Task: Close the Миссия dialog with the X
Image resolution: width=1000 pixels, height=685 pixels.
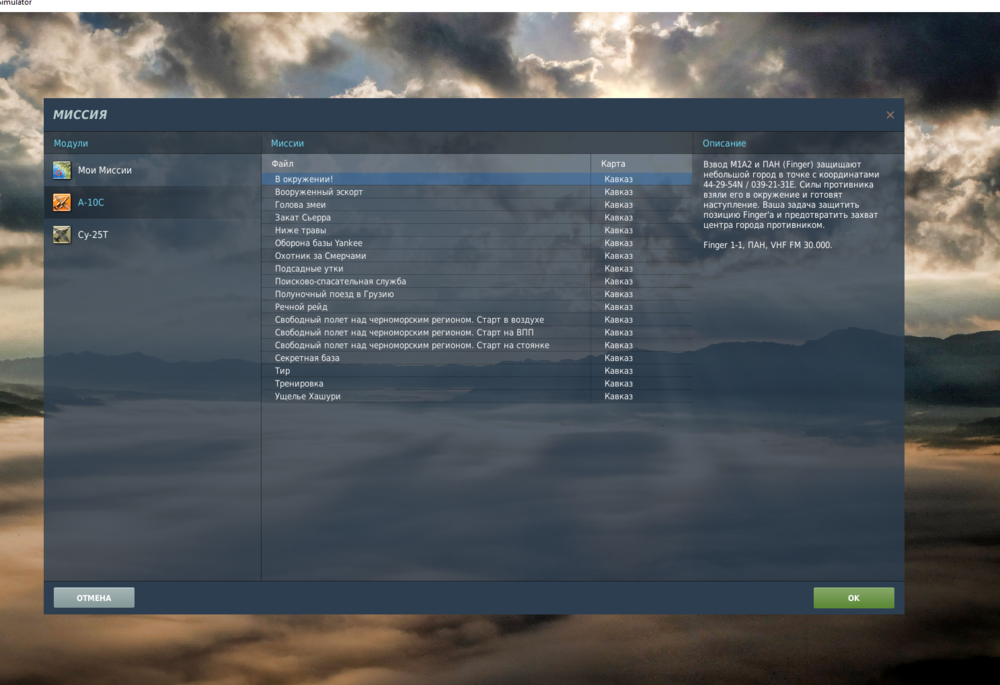Action: pos(890,115)
